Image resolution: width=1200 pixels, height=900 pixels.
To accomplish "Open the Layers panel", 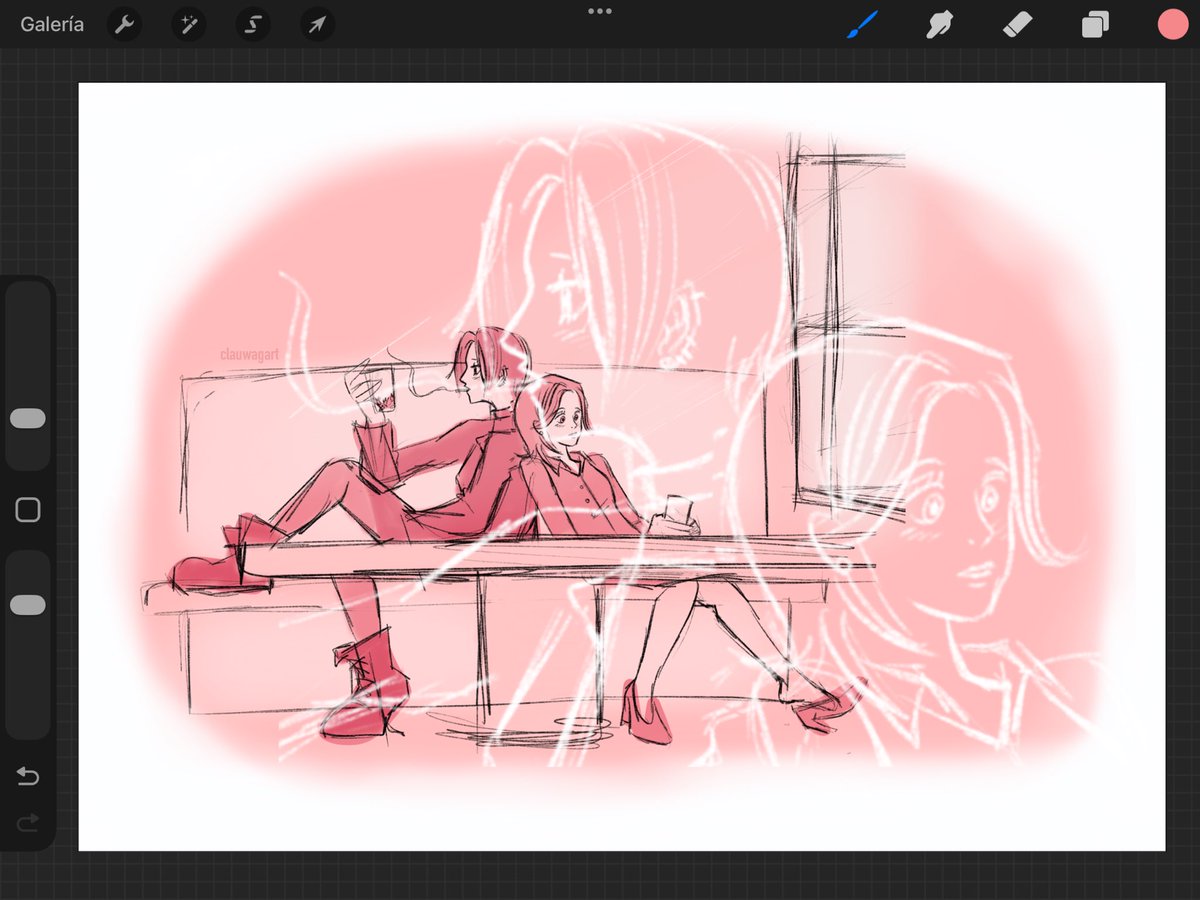I will point(1095,24).
